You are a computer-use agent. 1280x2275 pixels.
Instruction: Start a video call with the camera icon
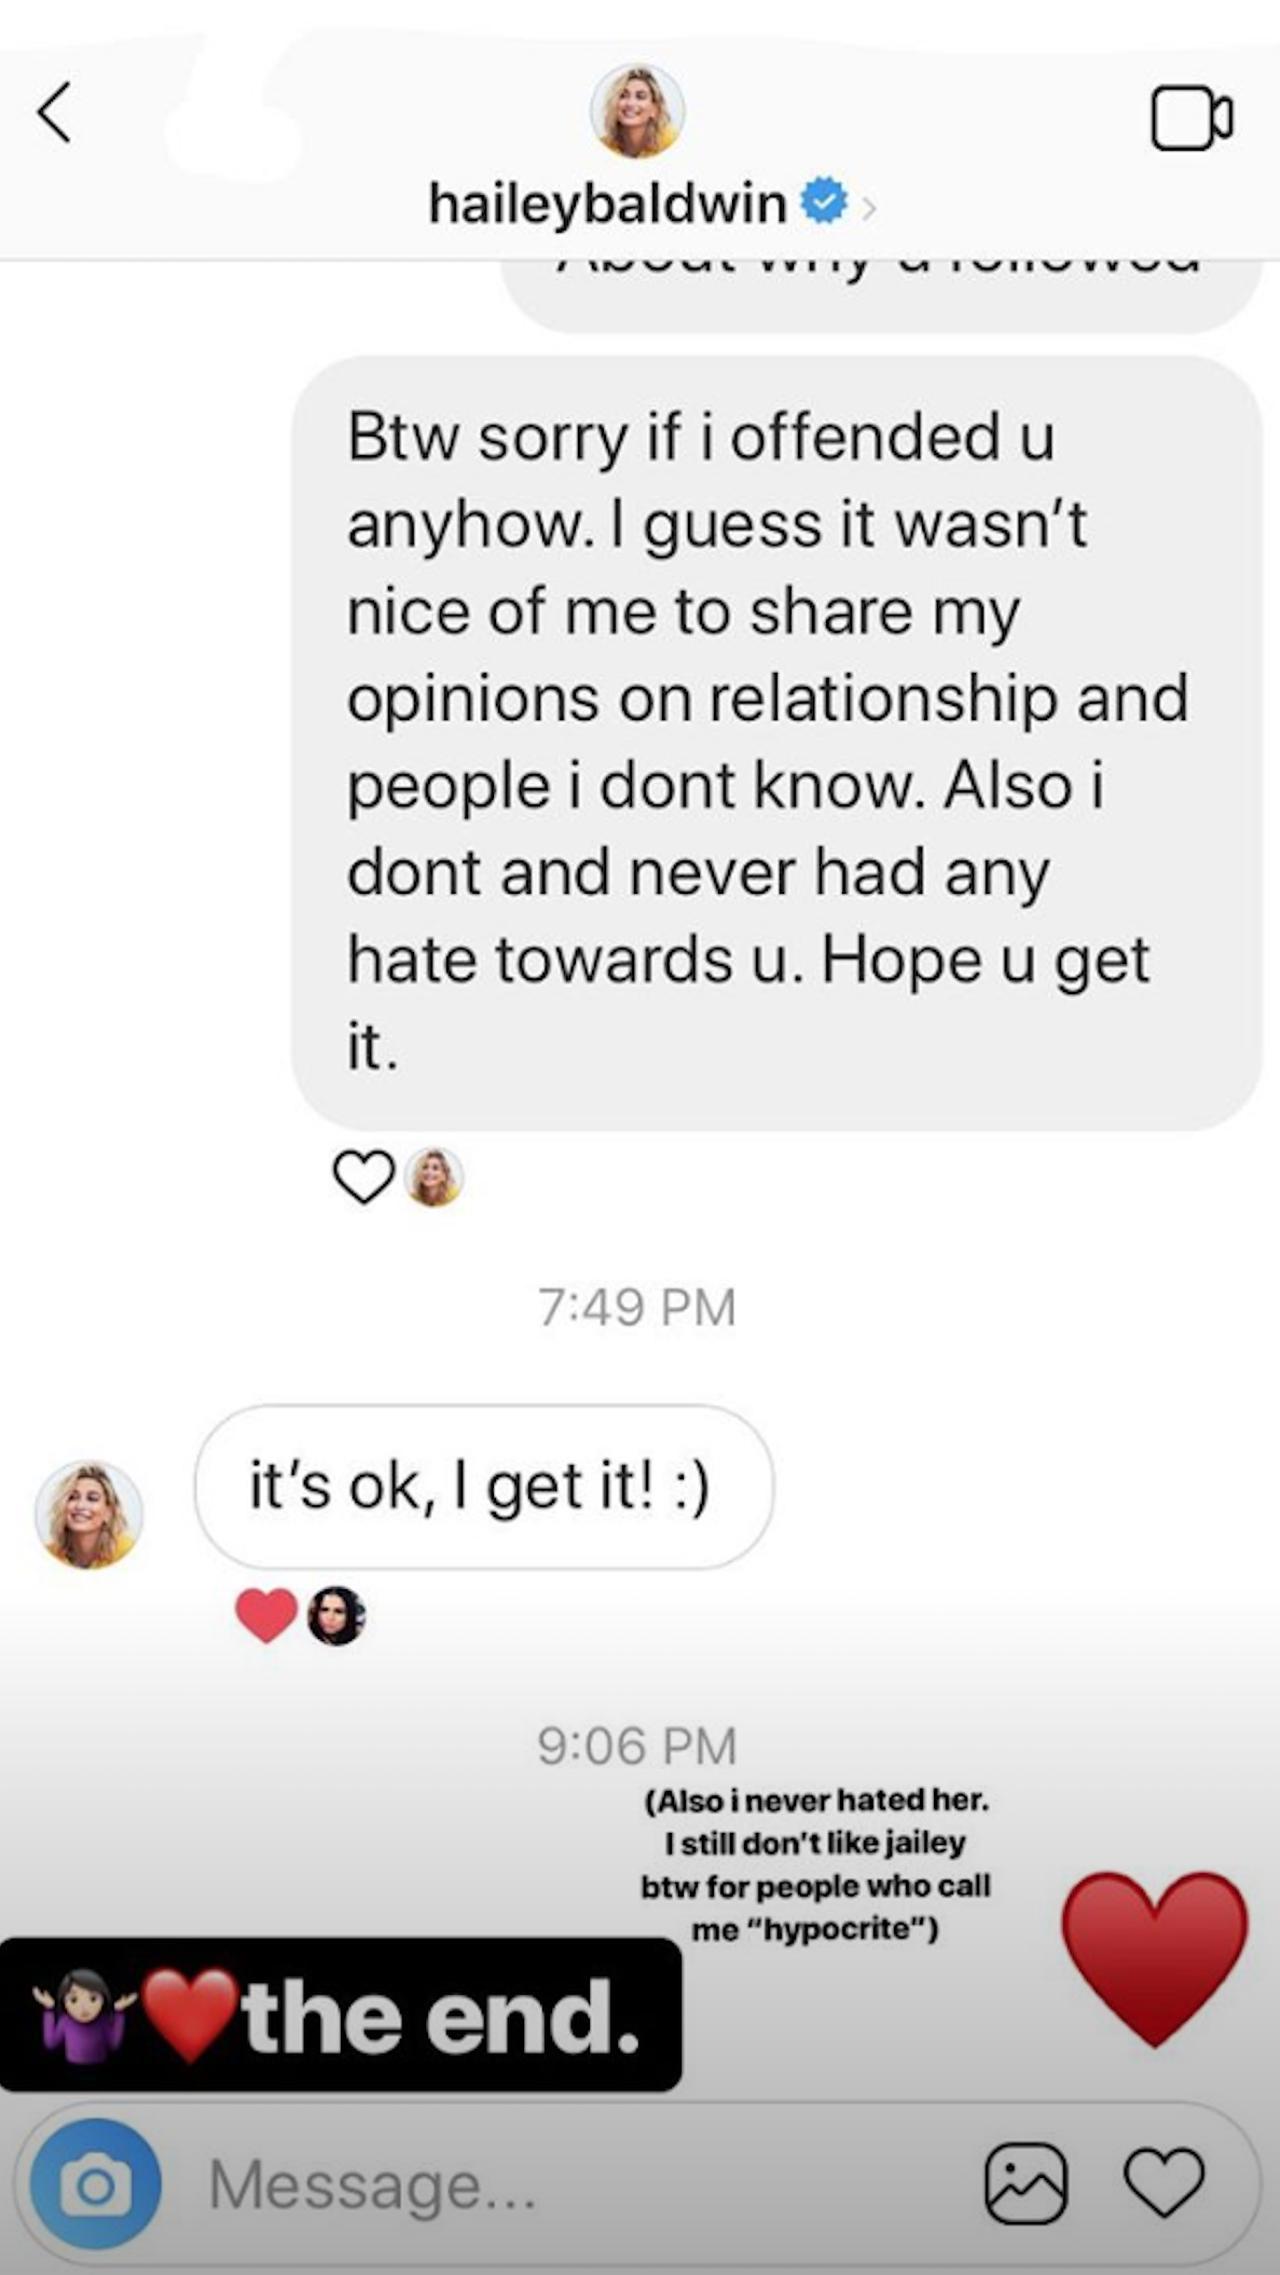pyautogui.click(x=1190, y=119)
